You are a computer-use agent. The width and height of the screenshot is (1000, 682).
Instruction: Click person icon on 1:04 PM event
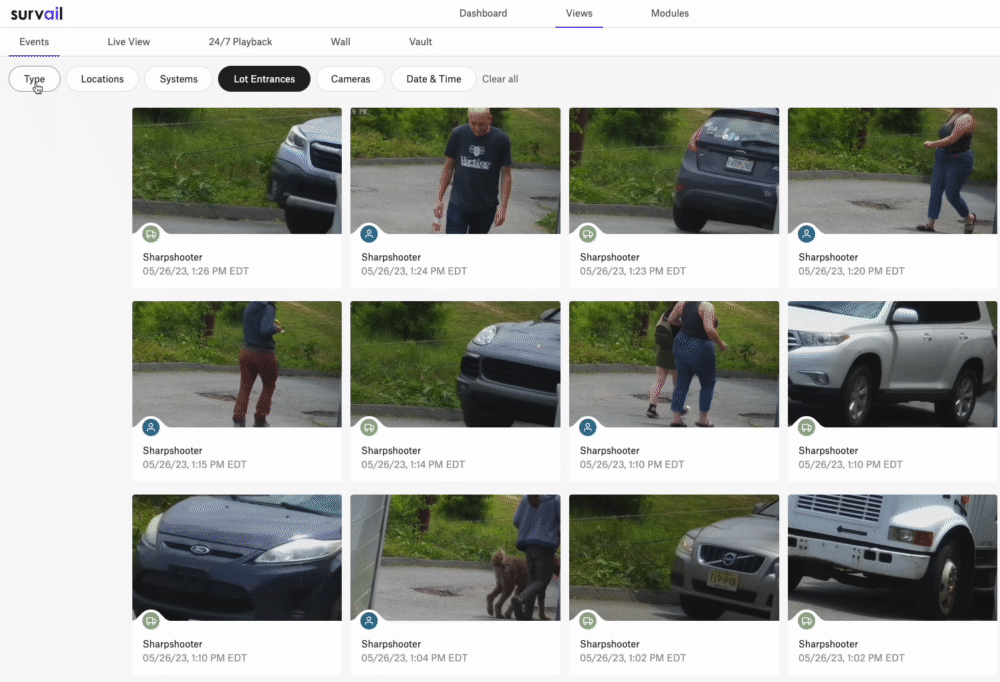pyautogui.click(x=369, y=621)
